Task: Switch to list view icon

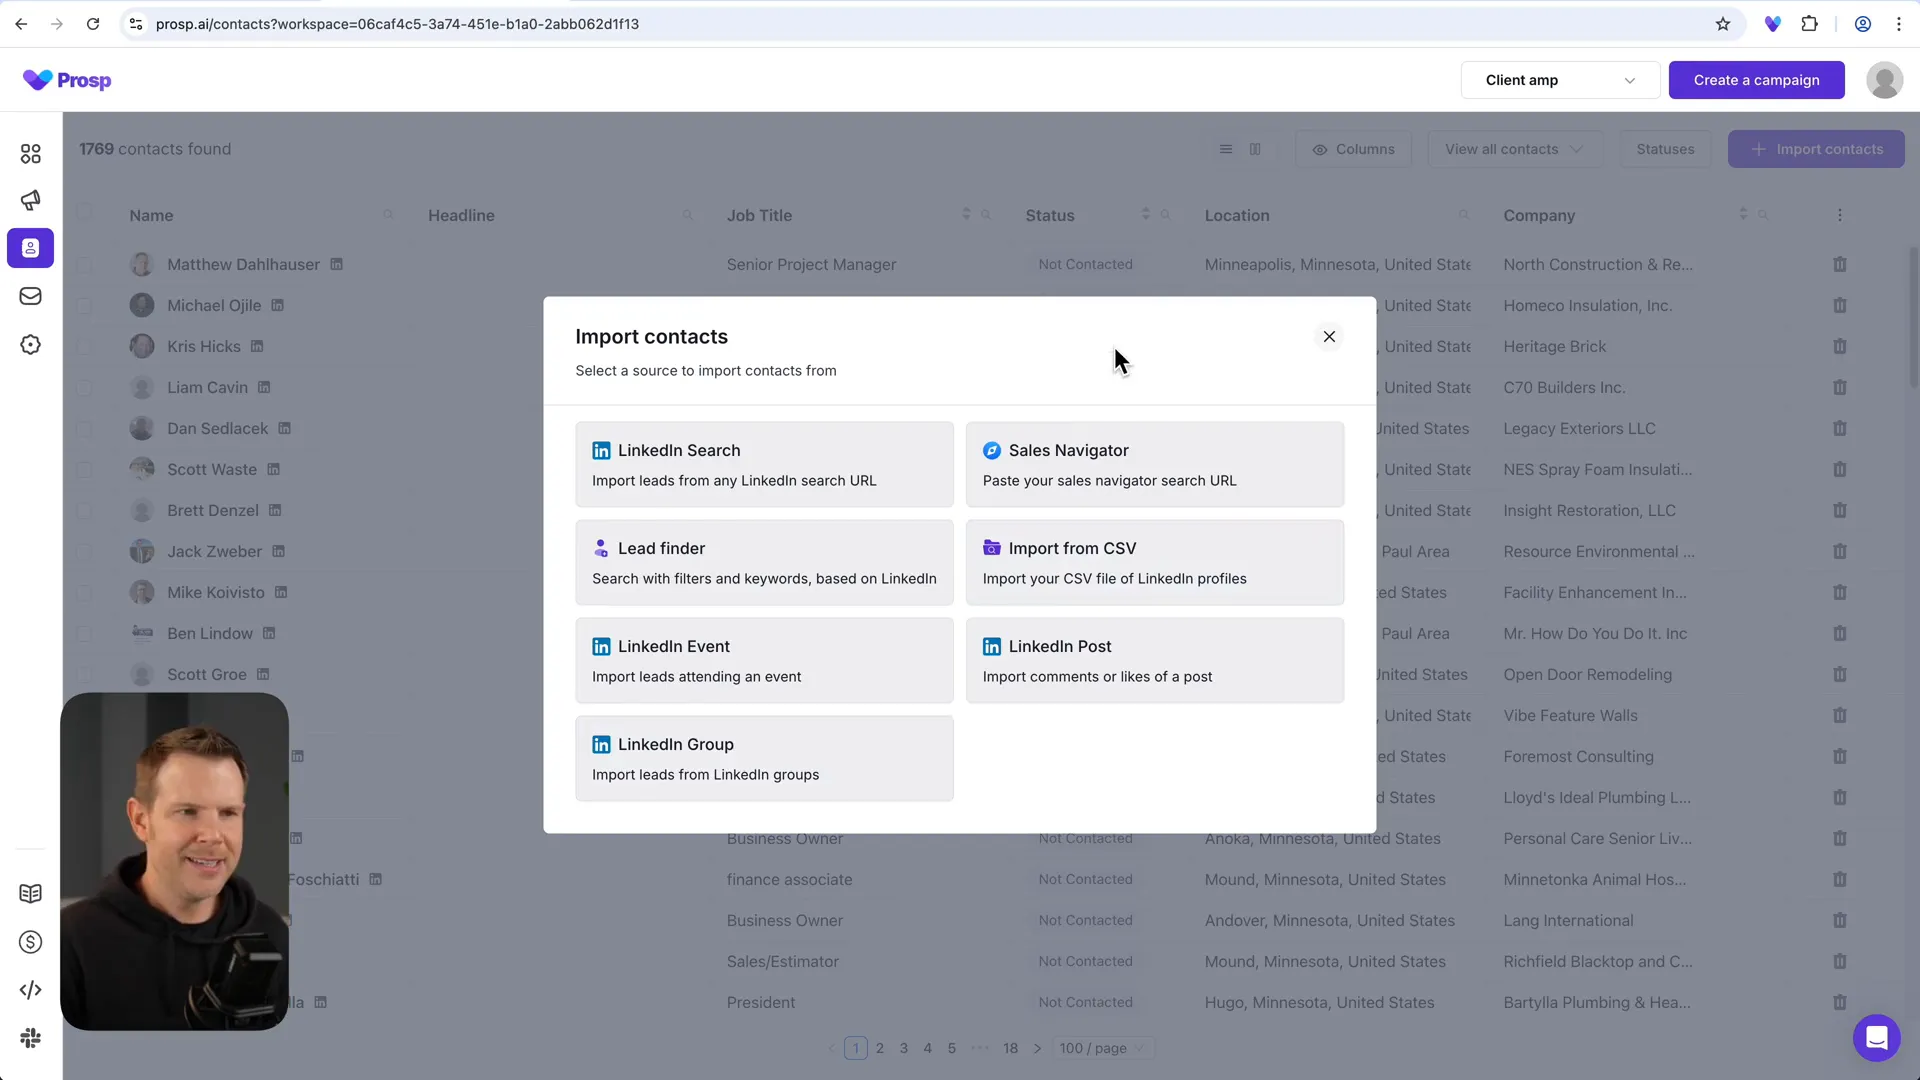Action: (1225, 149)
